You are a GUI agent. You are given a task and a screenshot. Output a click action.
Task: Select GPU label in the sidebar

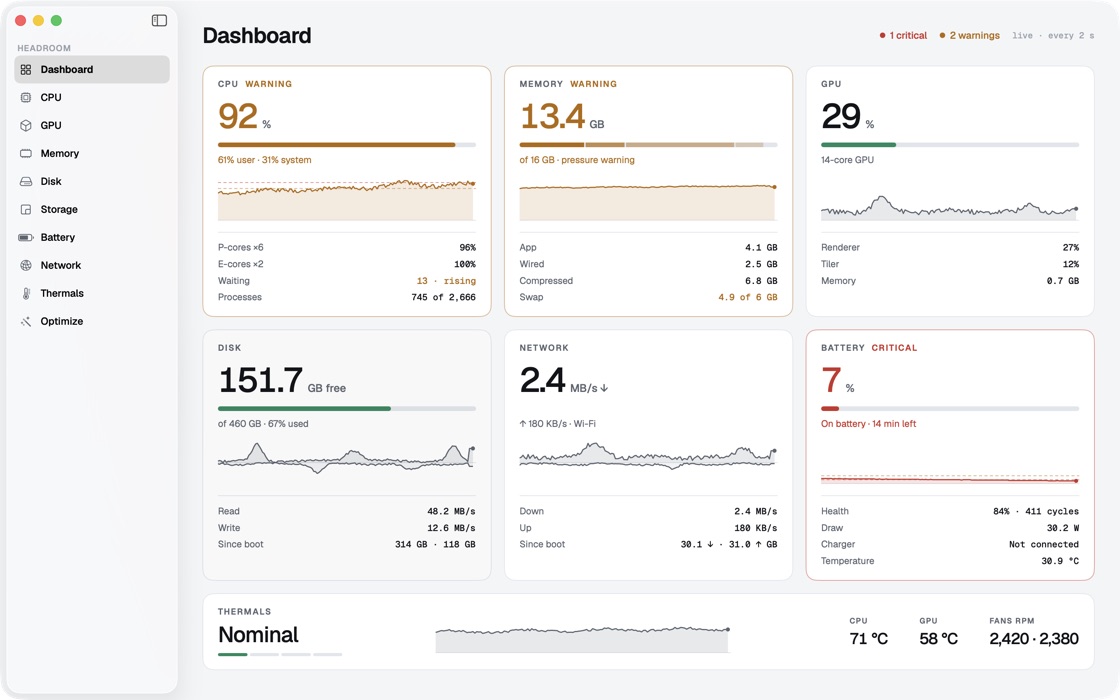51,125
